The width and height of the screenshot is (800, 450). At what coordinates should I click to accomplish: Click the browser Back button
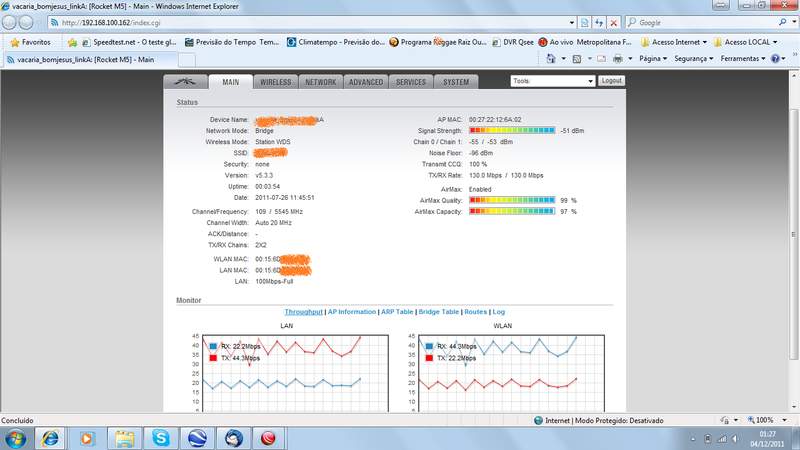pos(9,22)
